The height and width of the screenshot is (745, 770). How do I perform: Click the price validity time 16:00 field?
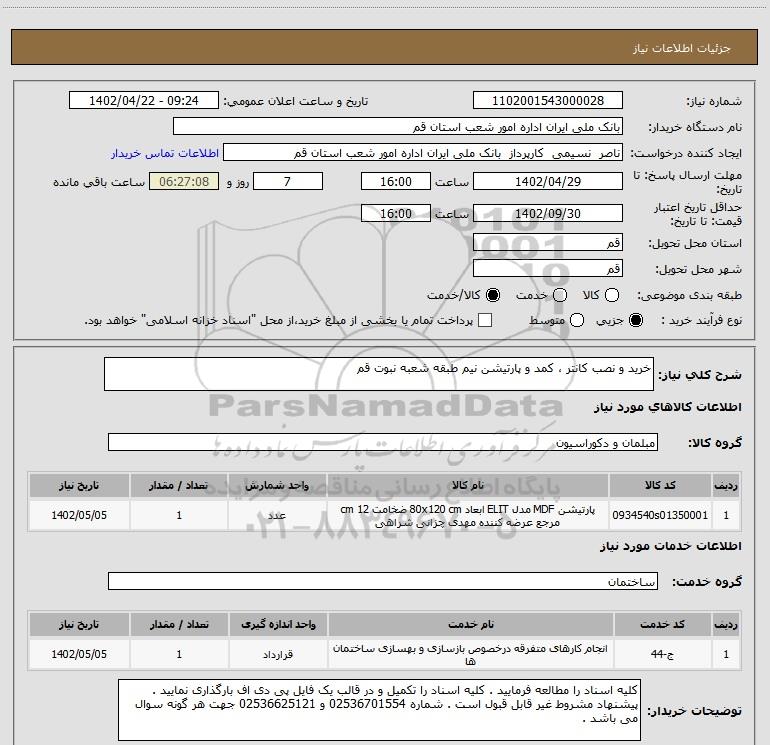[x=396, y=214]
